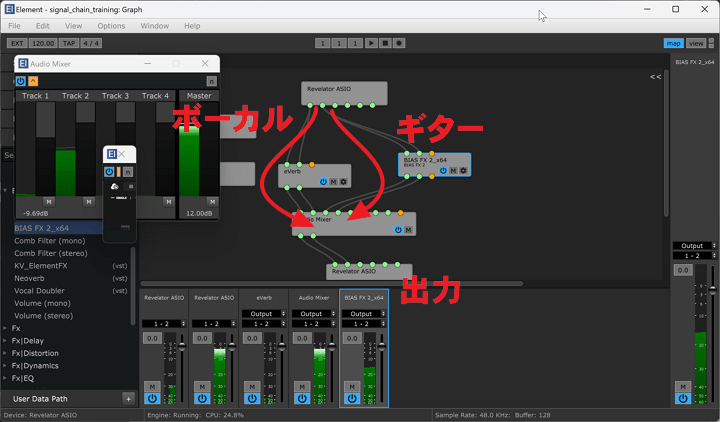Adjust the right output strip fader

point(713,290)
